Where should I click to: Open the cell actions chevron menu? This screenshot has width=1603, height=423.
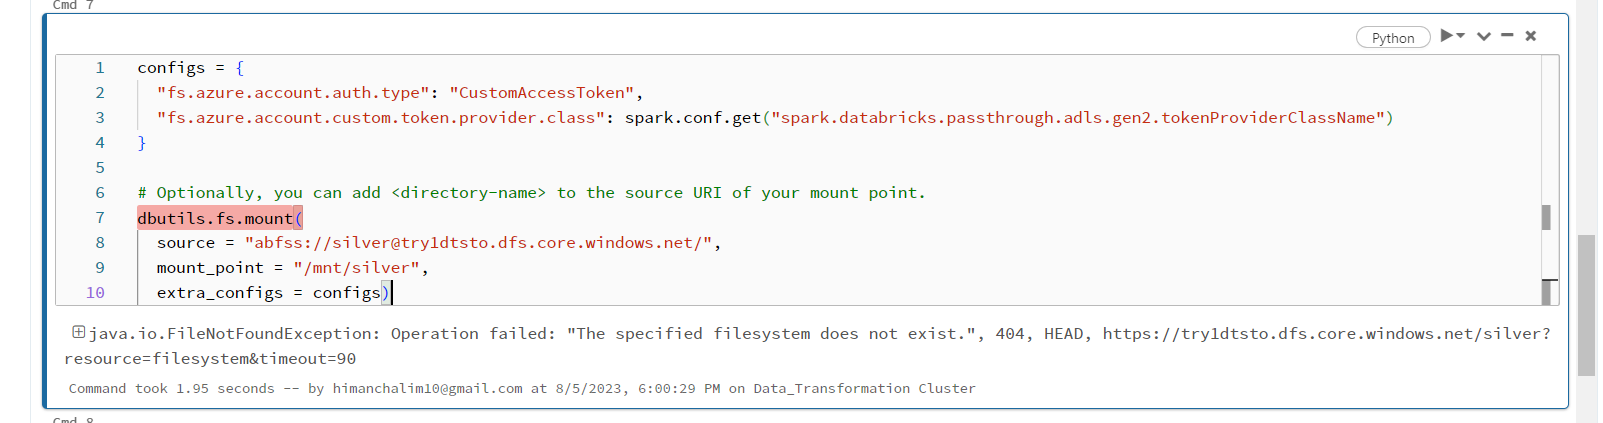click(1484, 37)
